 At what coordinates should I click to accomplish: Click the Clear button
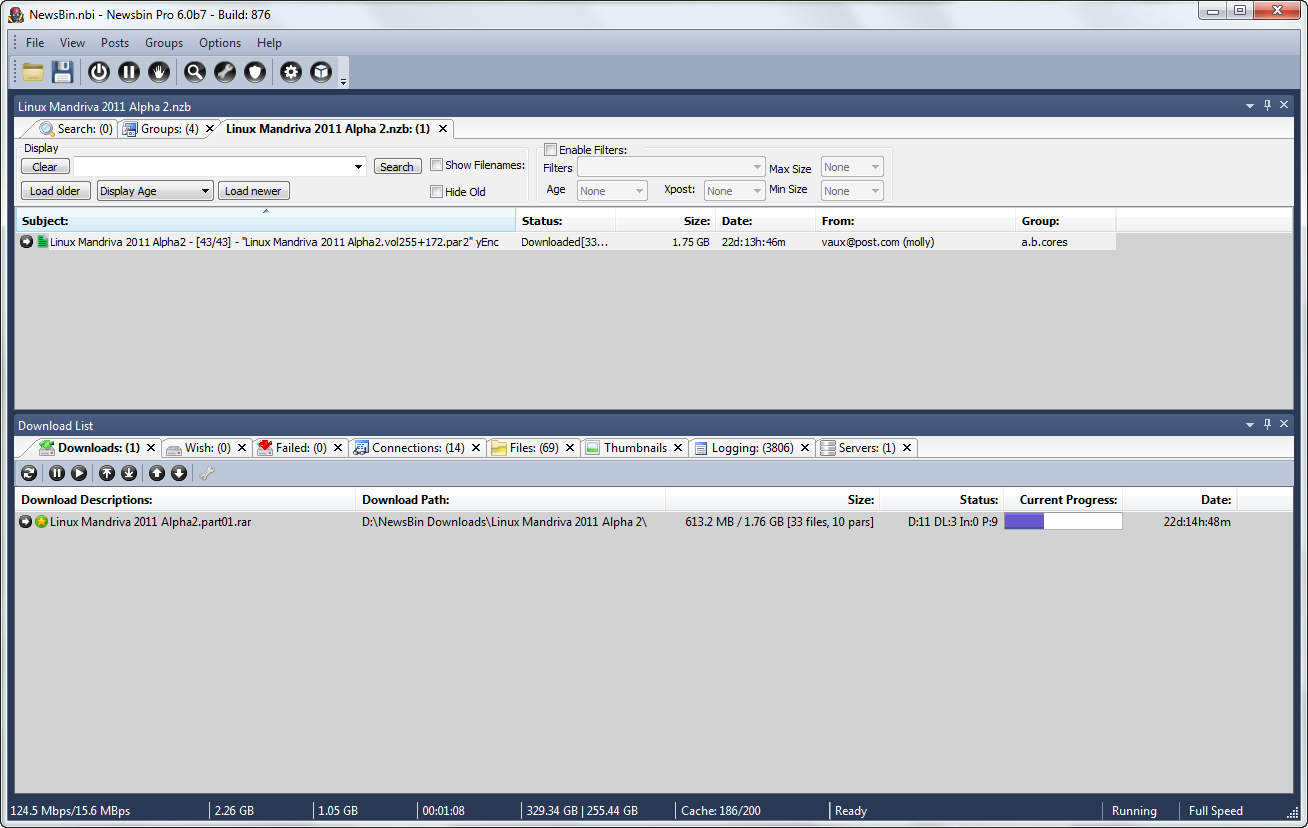pyautogui.click(x=45, y=167)
